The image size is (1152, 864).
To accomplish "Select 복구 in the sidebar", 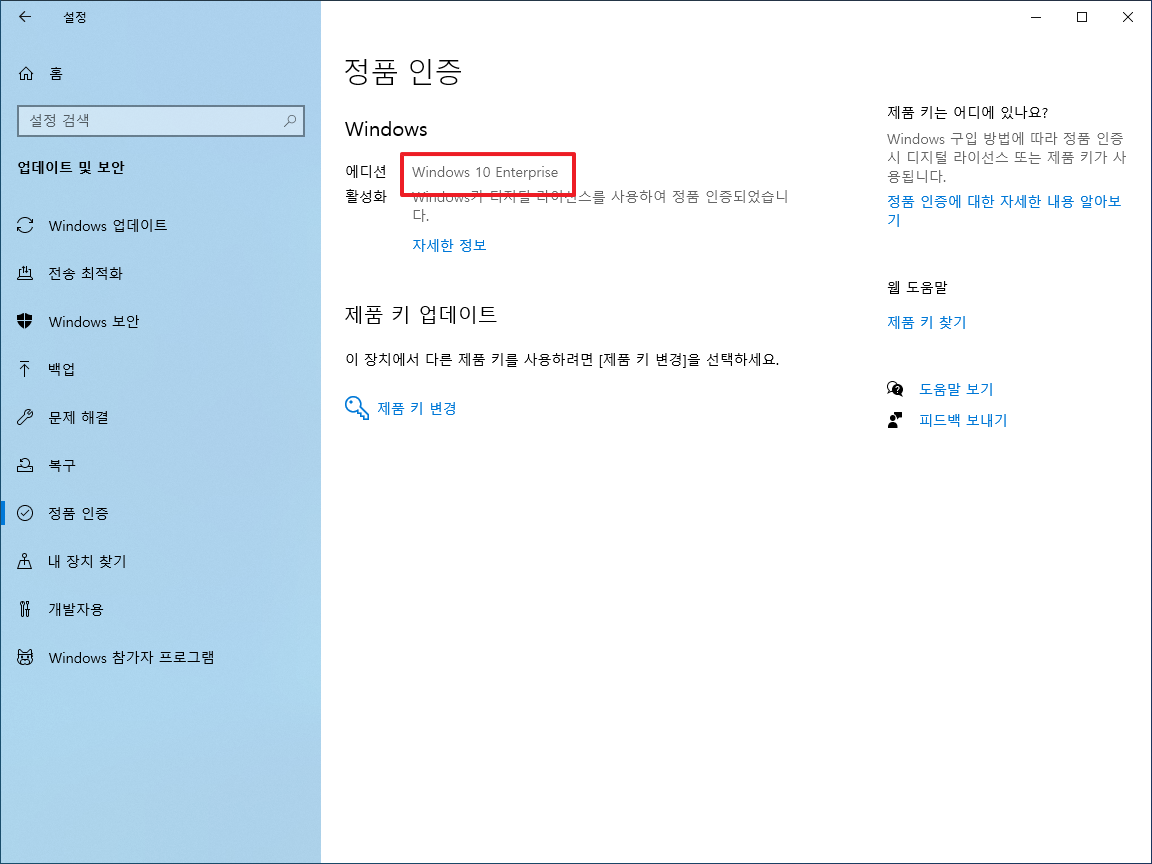I will pyautogui.click(x=62, y=465).
